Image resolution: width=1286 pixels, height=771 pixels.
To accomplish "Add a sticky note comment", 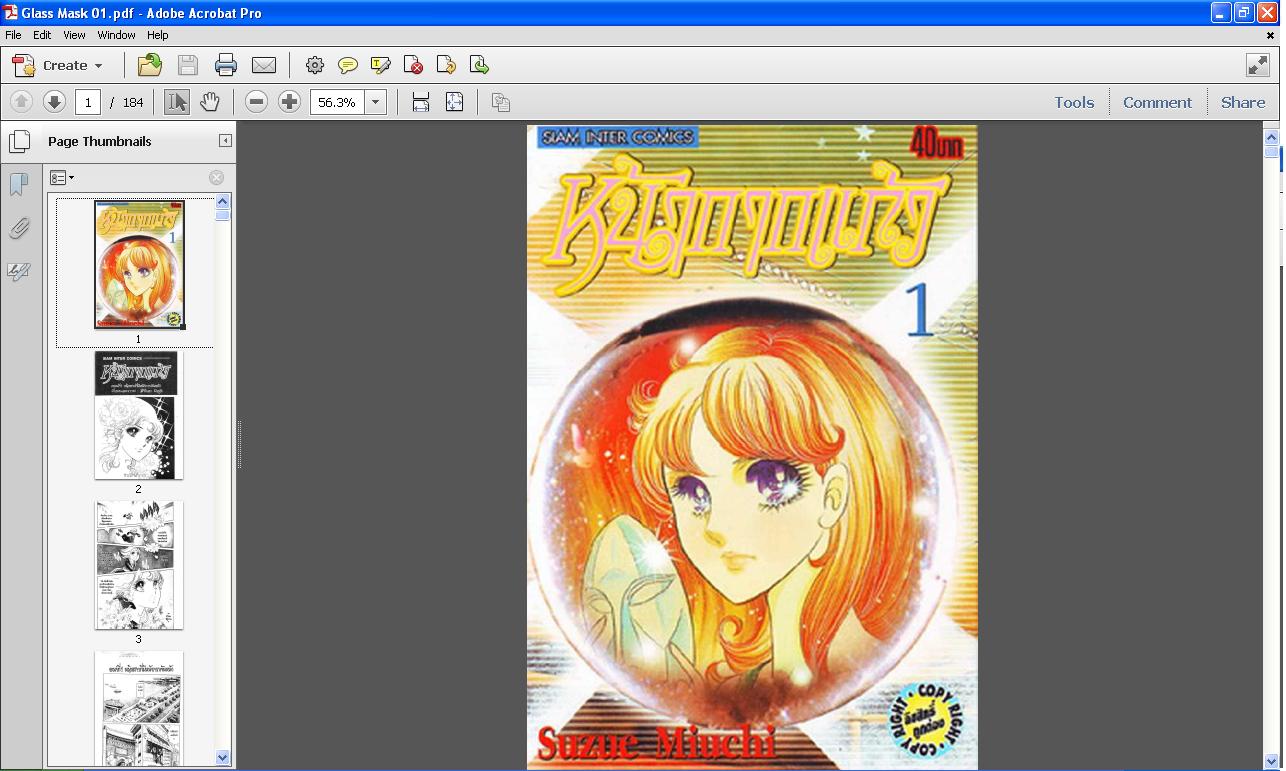I will click(347, 65).
